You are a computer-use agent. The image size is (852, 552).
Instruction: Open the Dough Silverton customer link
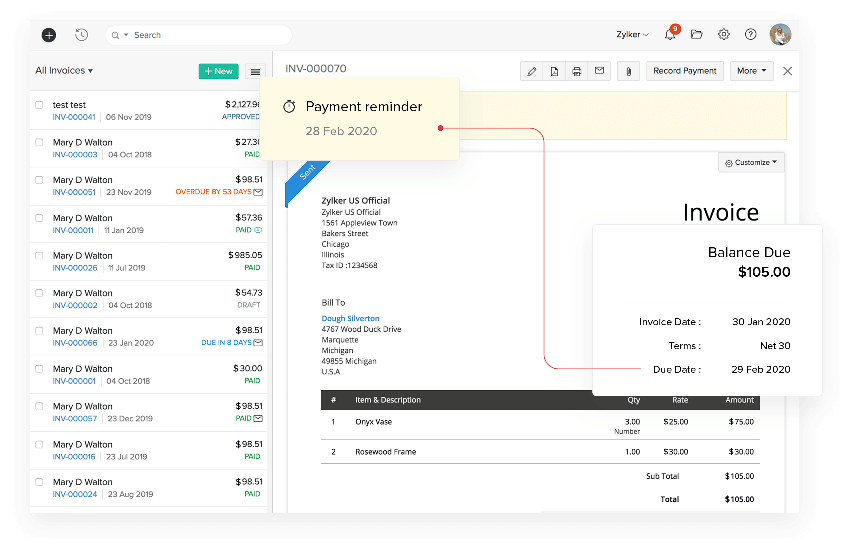coord(350,319)
